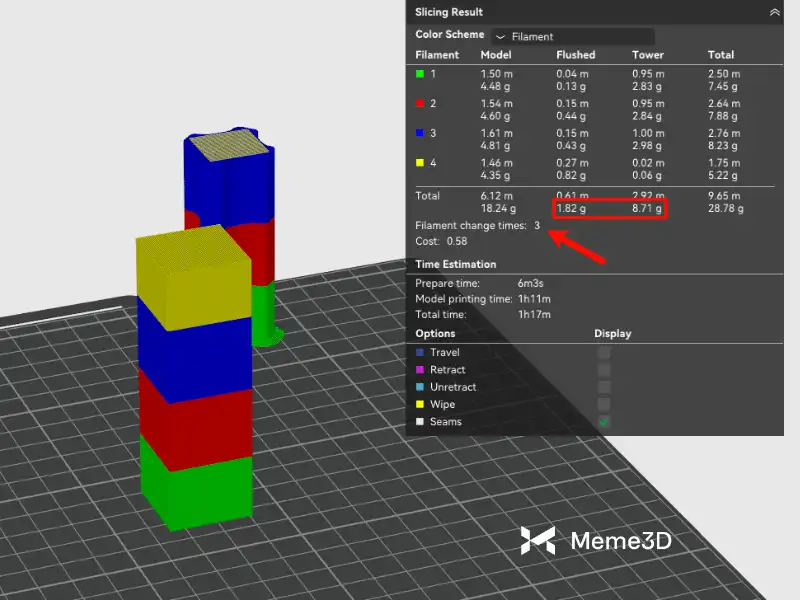Select the red Filament 2 swatch
This screenshot has width=800, height=600.
[420, 104]
